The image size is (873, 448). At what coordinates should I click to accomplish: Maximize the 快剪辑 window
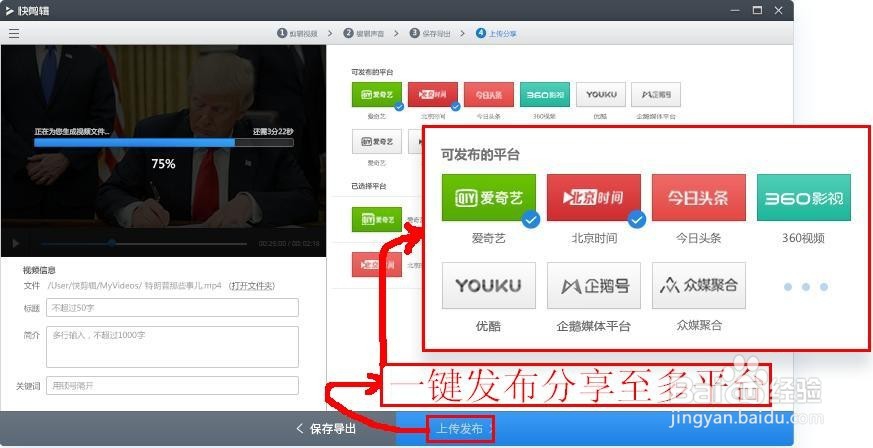(757, 10)
